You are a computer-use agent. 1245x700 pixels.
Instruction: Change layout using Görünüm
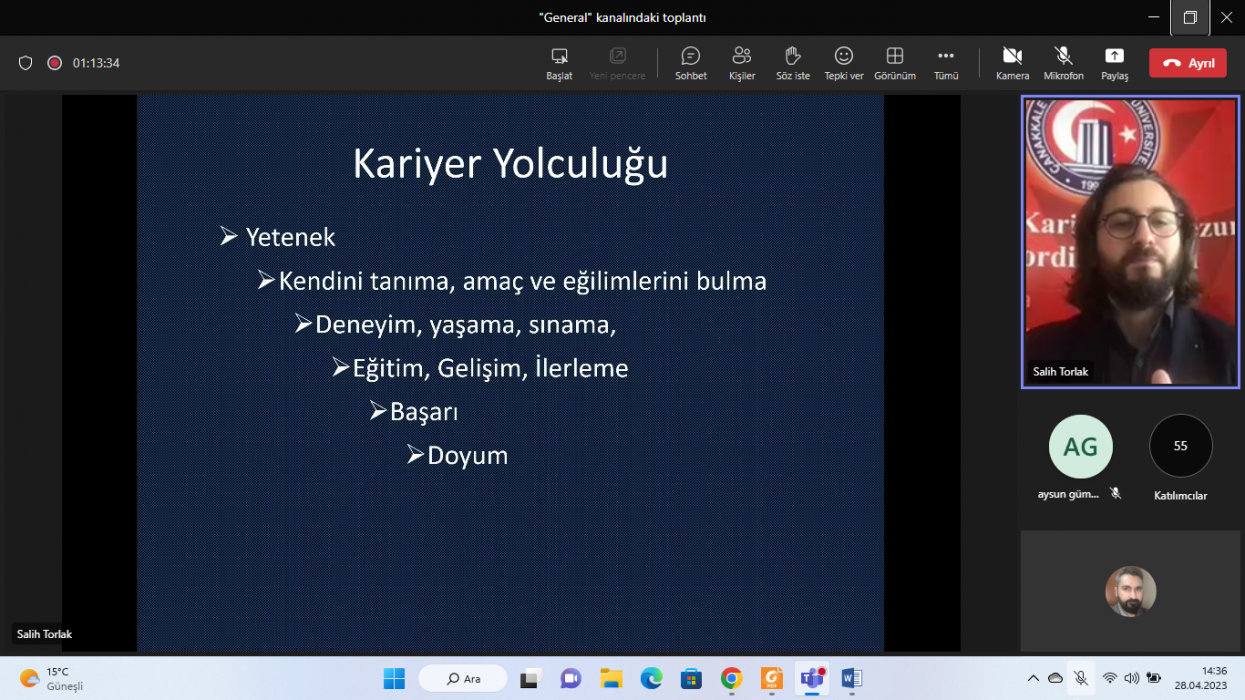[x=895, y=63]
